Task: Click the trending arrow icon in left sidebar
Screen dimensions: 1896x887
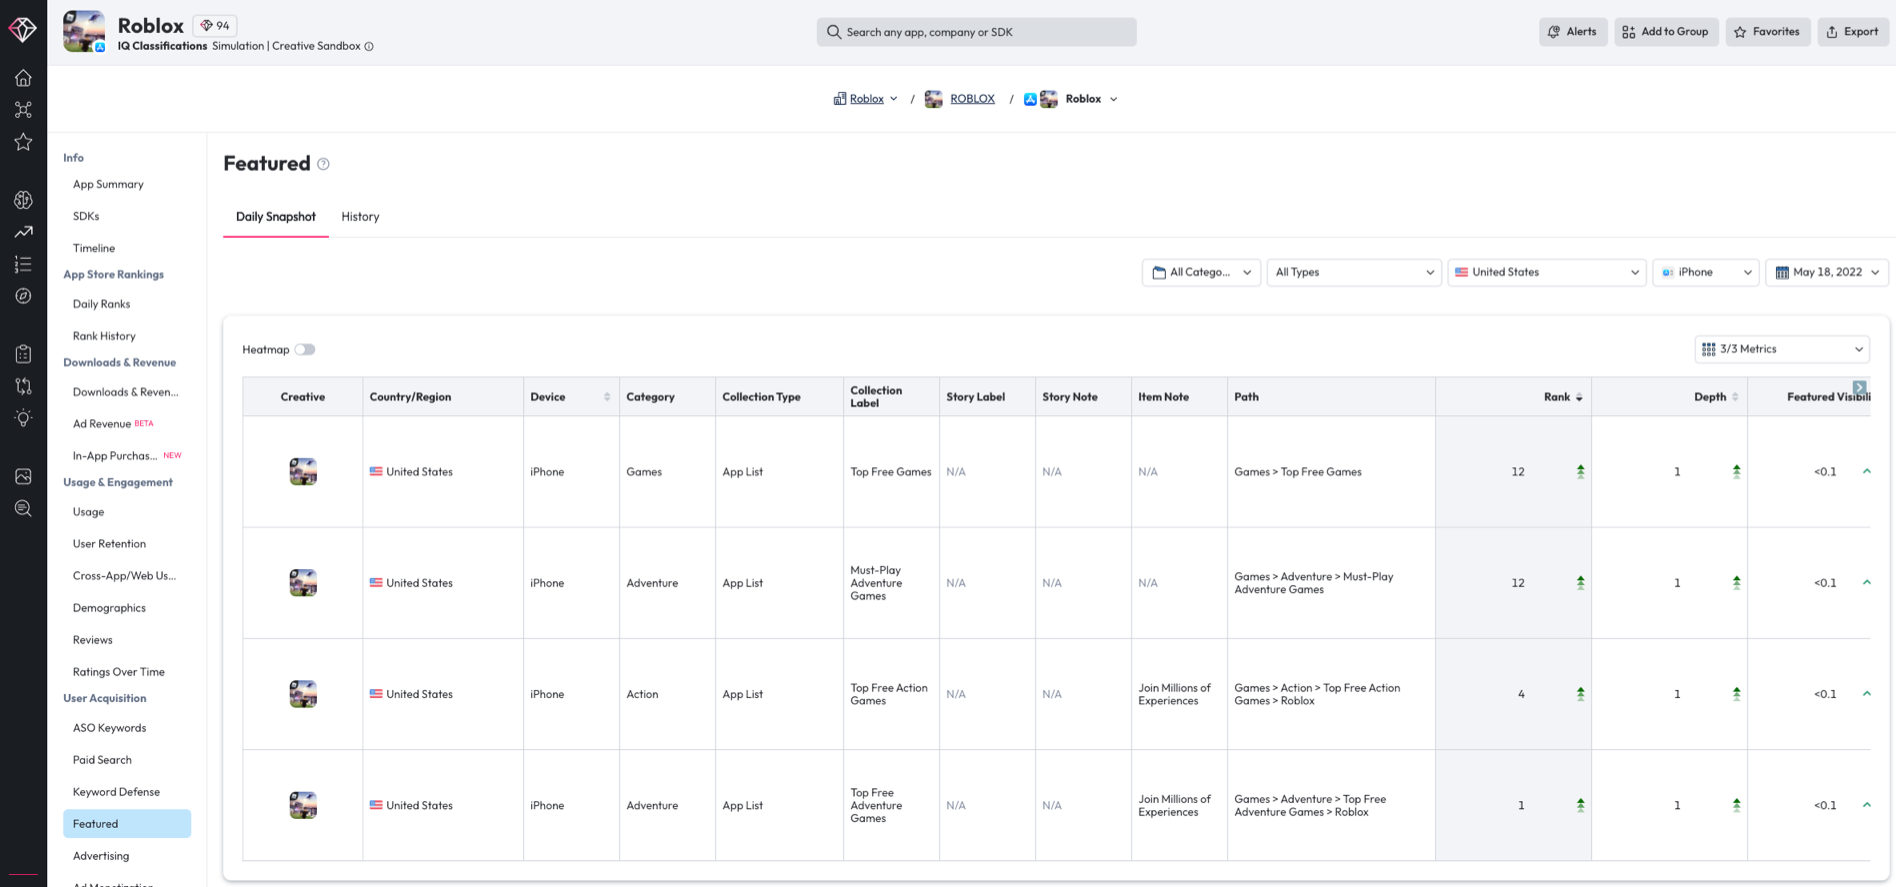Action: tap(23, 232)
